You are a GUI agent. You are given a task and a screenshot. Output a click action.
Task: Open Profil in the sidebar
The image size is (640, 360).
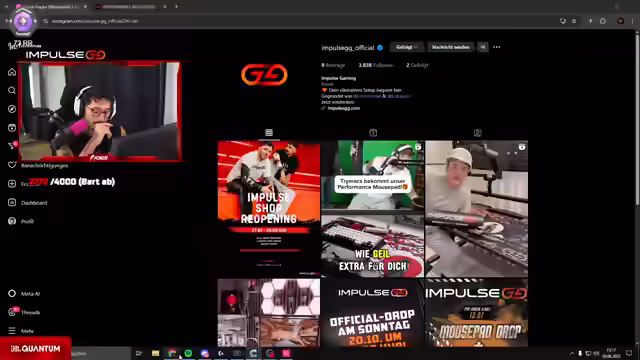coord(21,221)
